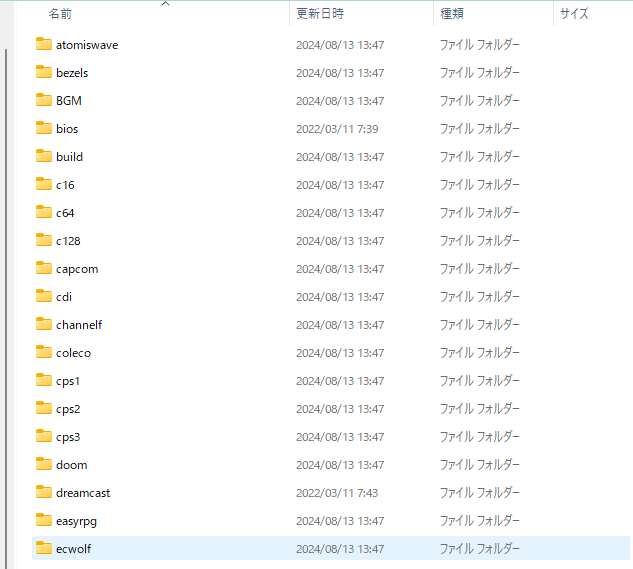Select the bezels folder name
The height and width of the screenshot is (569, 633).
(x=72, y=73)
